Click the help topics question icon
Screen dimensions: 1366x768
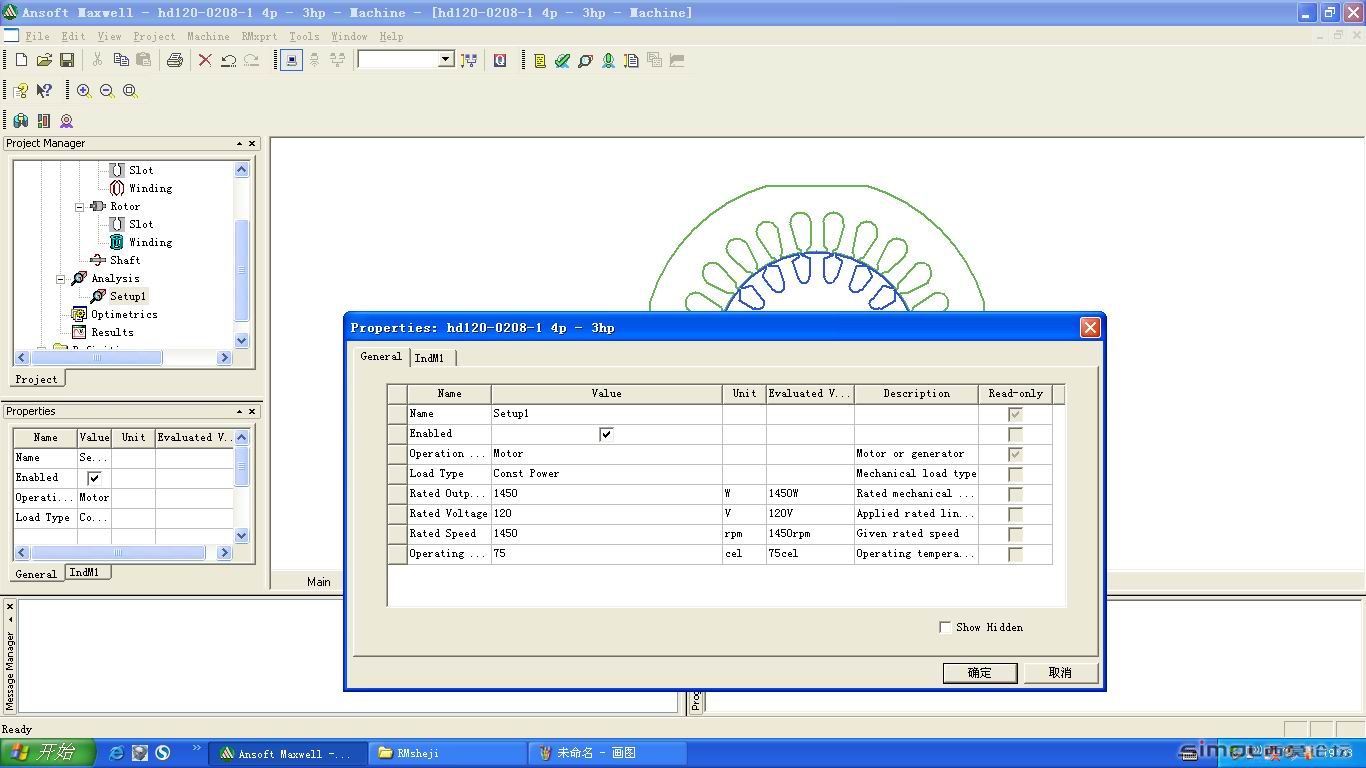tap(21, 90)
